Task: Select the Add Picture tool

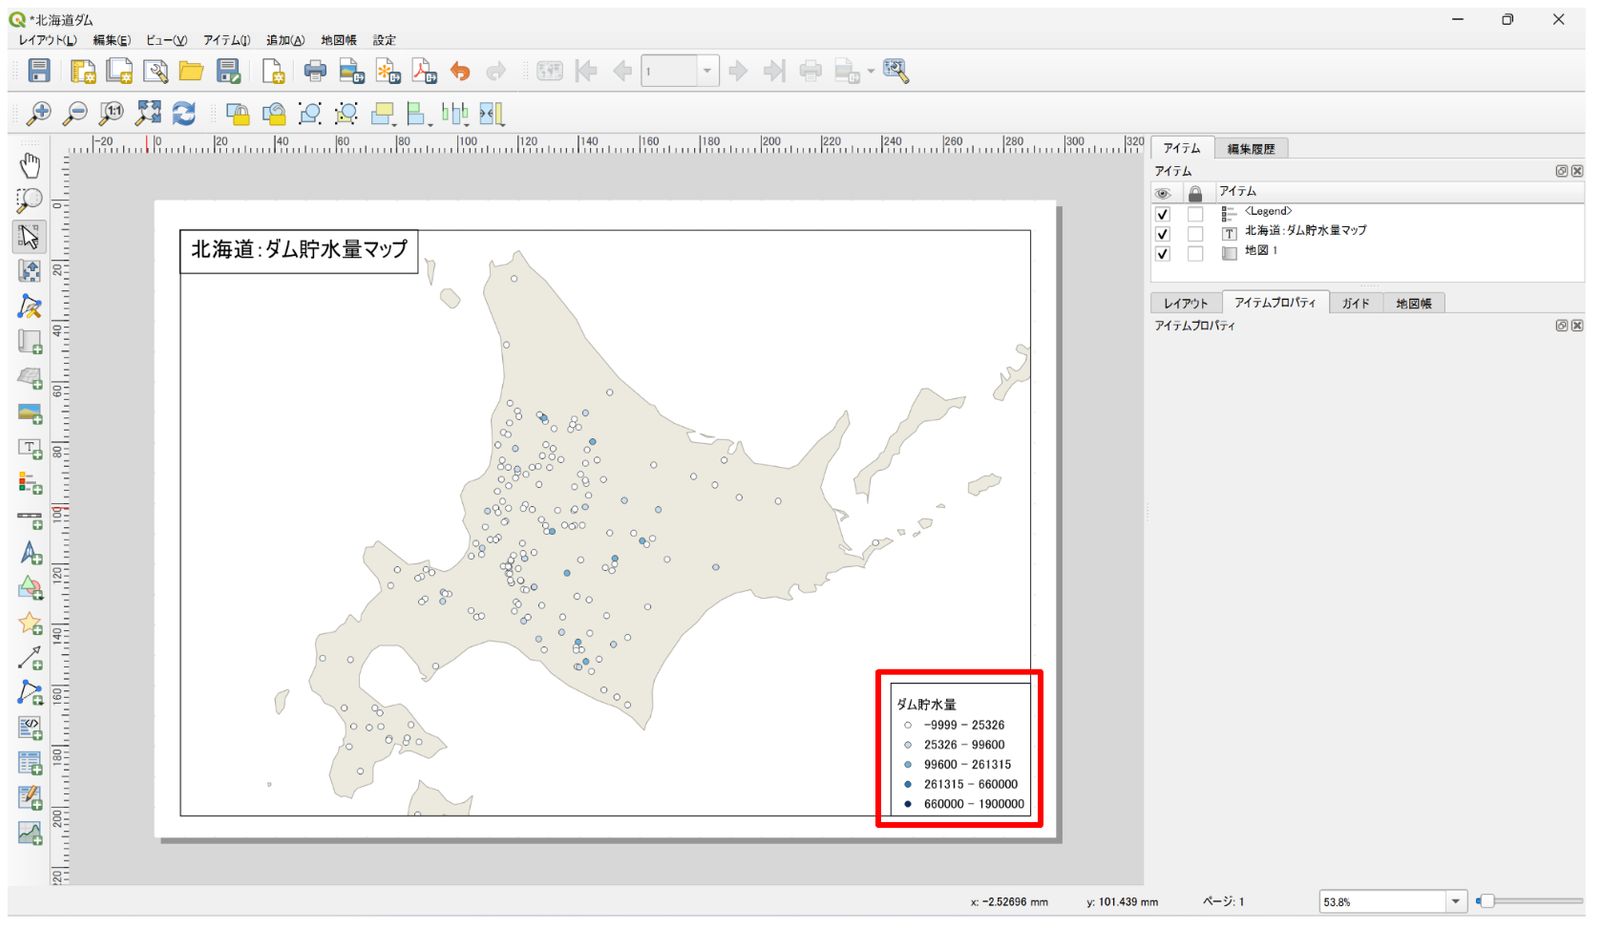Action: (x=30, y=413)
